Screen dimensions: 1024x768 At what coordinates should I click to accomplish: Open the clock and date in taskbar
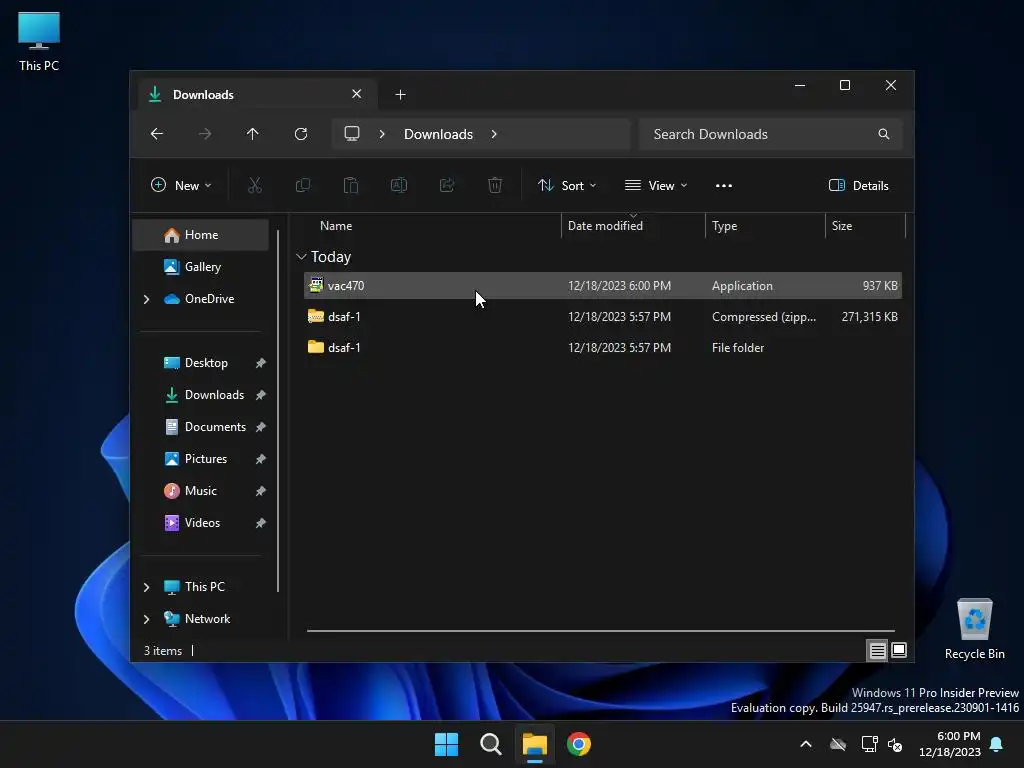click(x=950, y=744)
